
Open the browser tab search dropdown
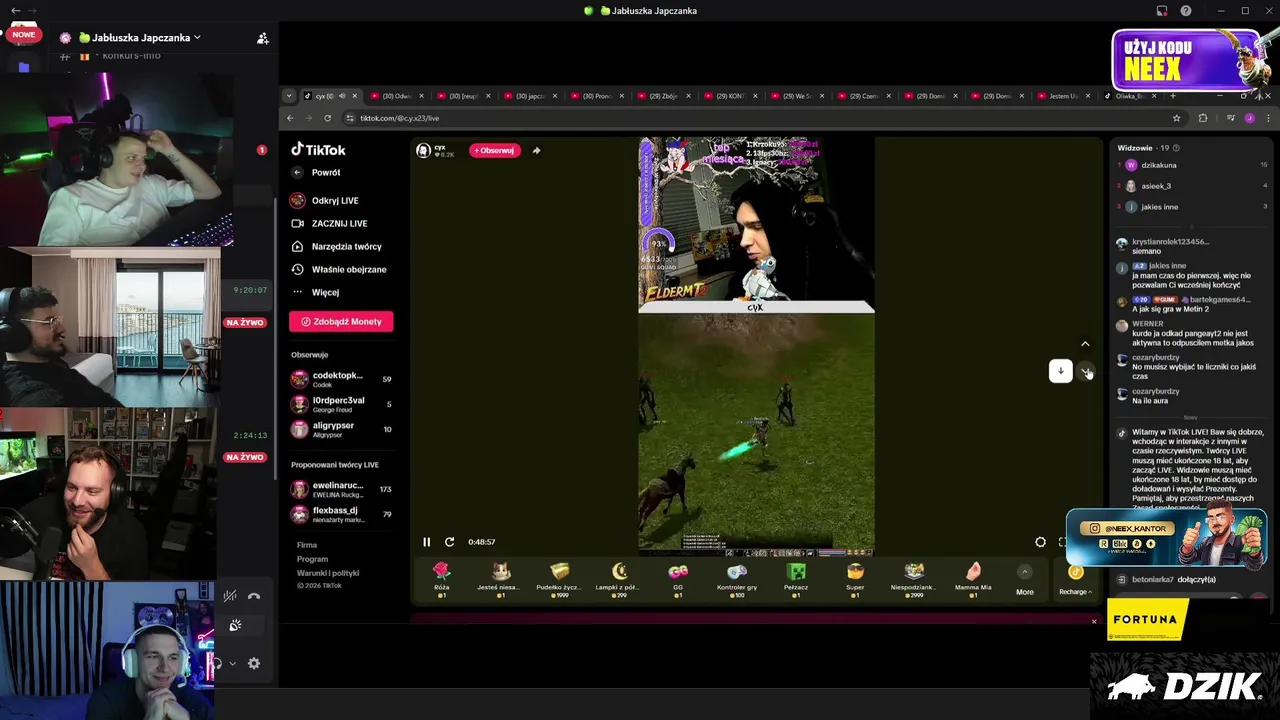point(289,96)
